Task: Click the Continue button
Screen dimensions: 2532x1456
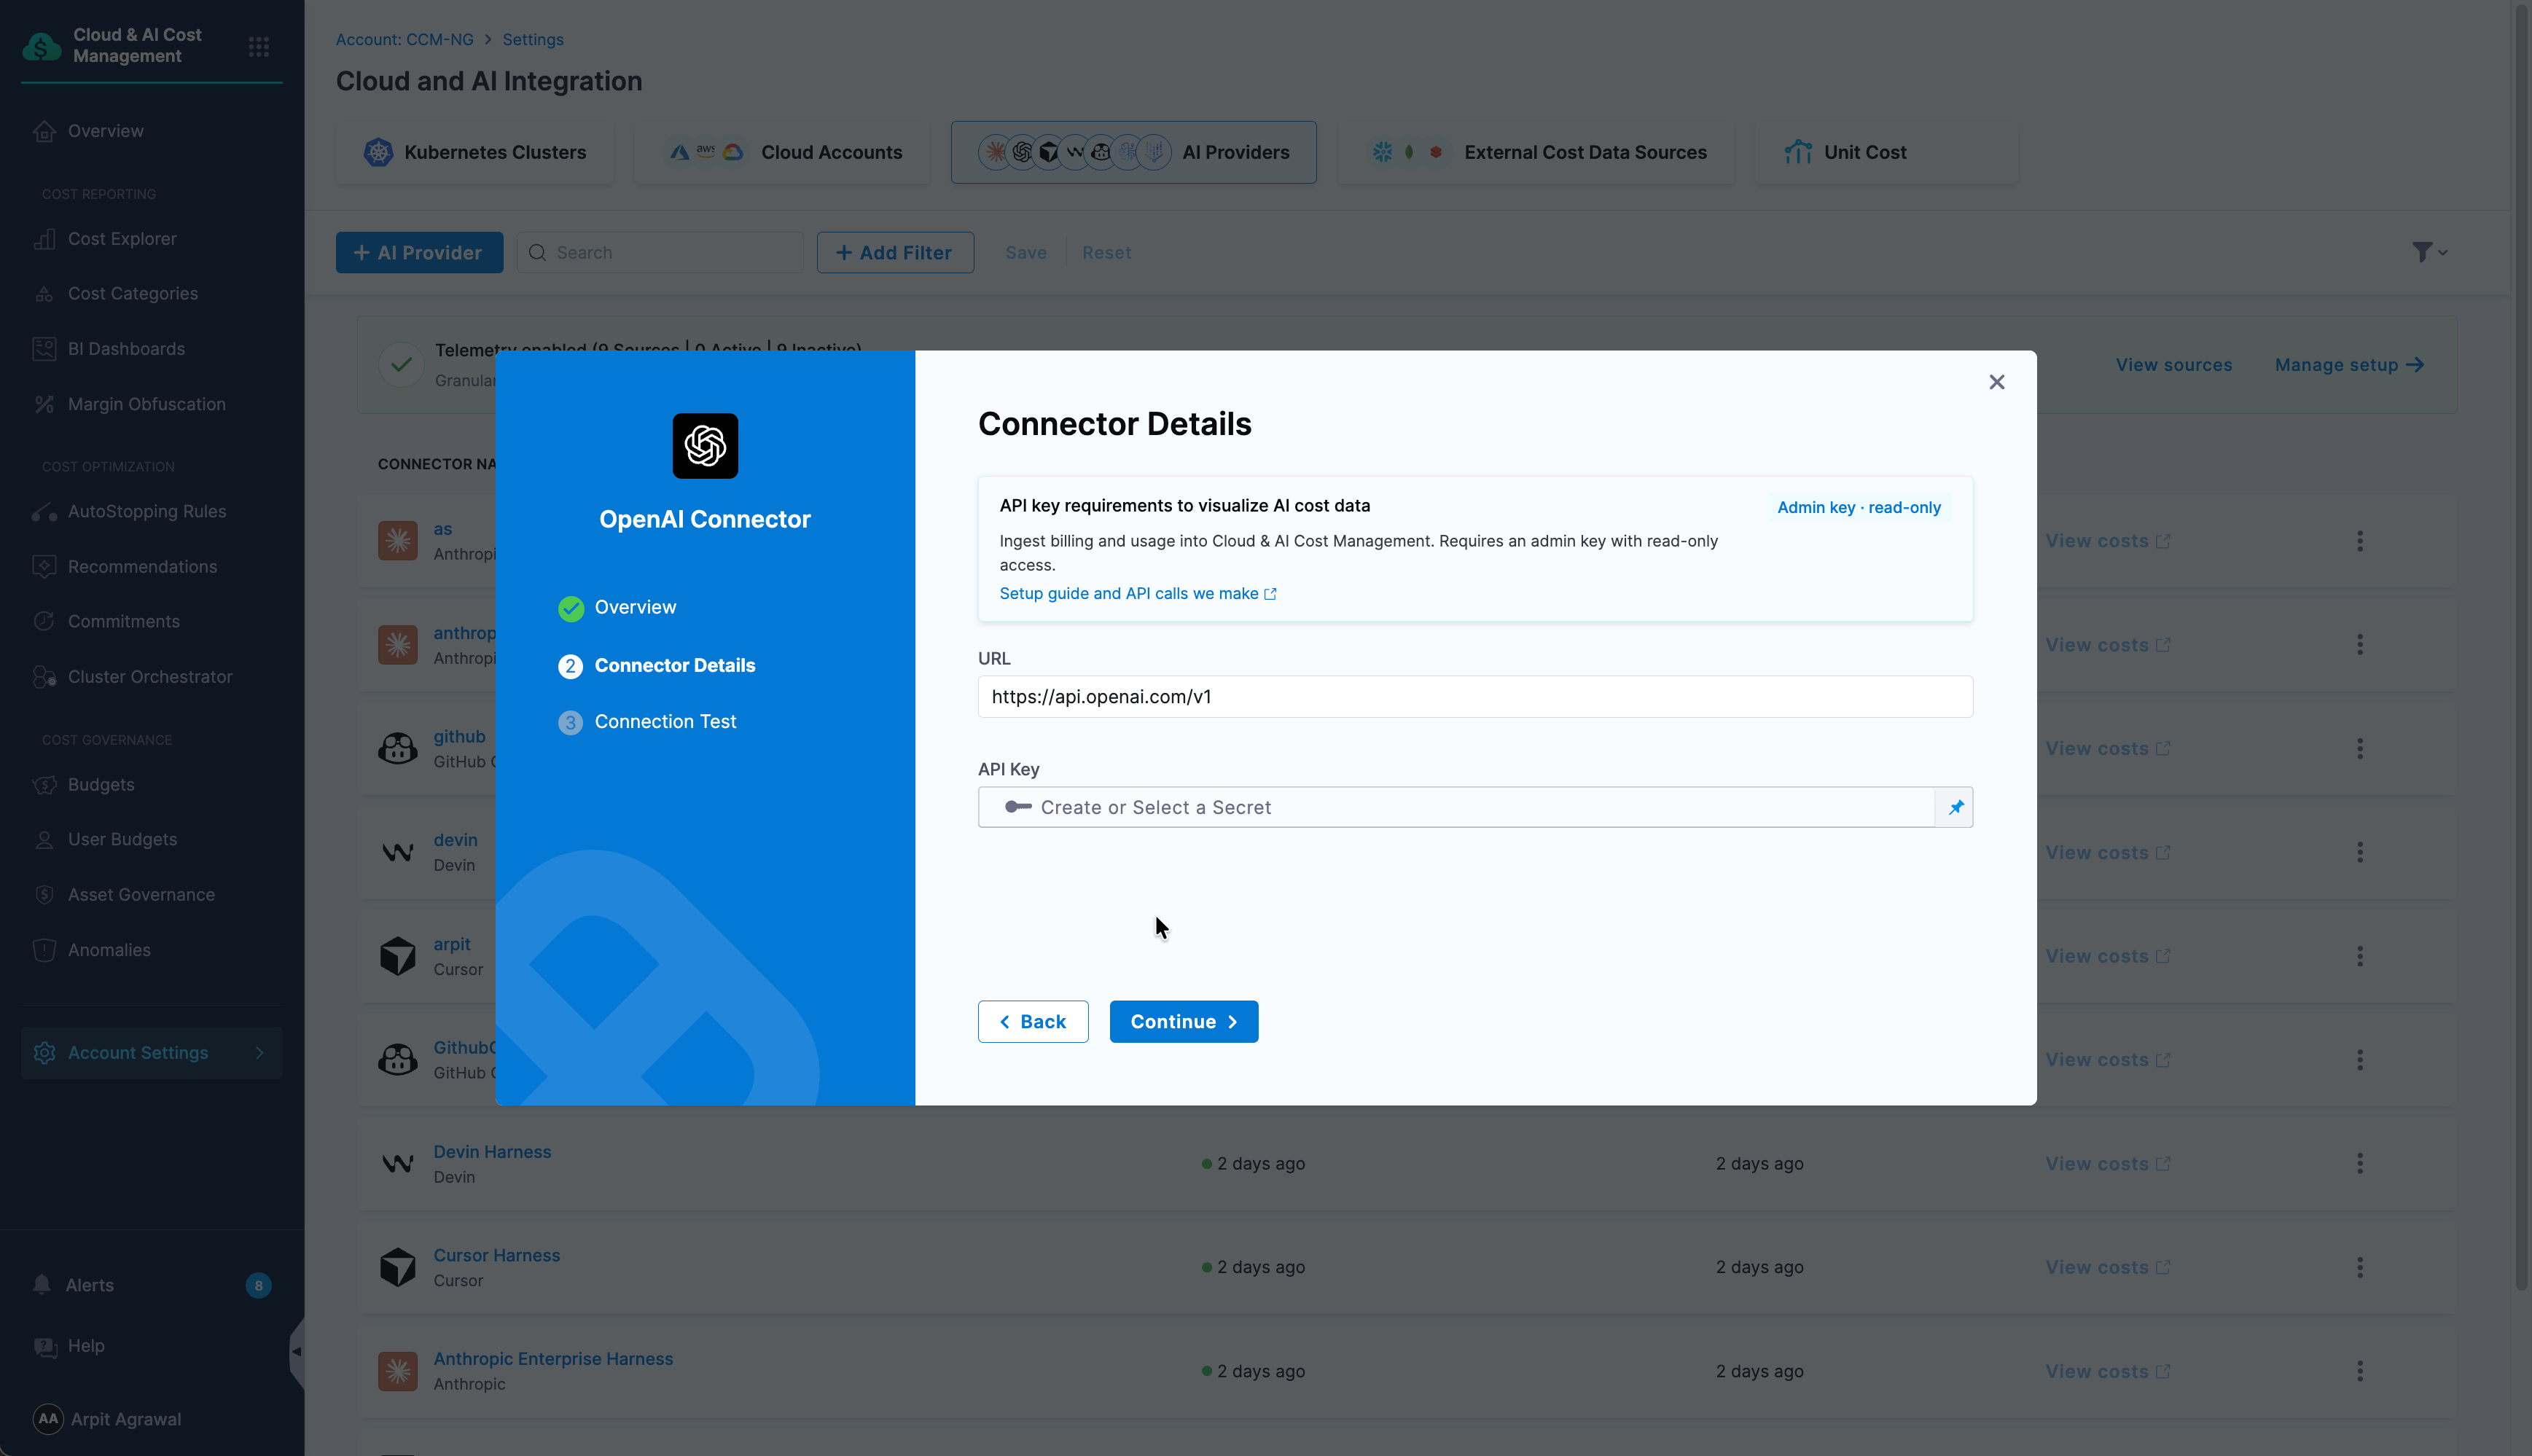Action: tap(1183, 1022)
